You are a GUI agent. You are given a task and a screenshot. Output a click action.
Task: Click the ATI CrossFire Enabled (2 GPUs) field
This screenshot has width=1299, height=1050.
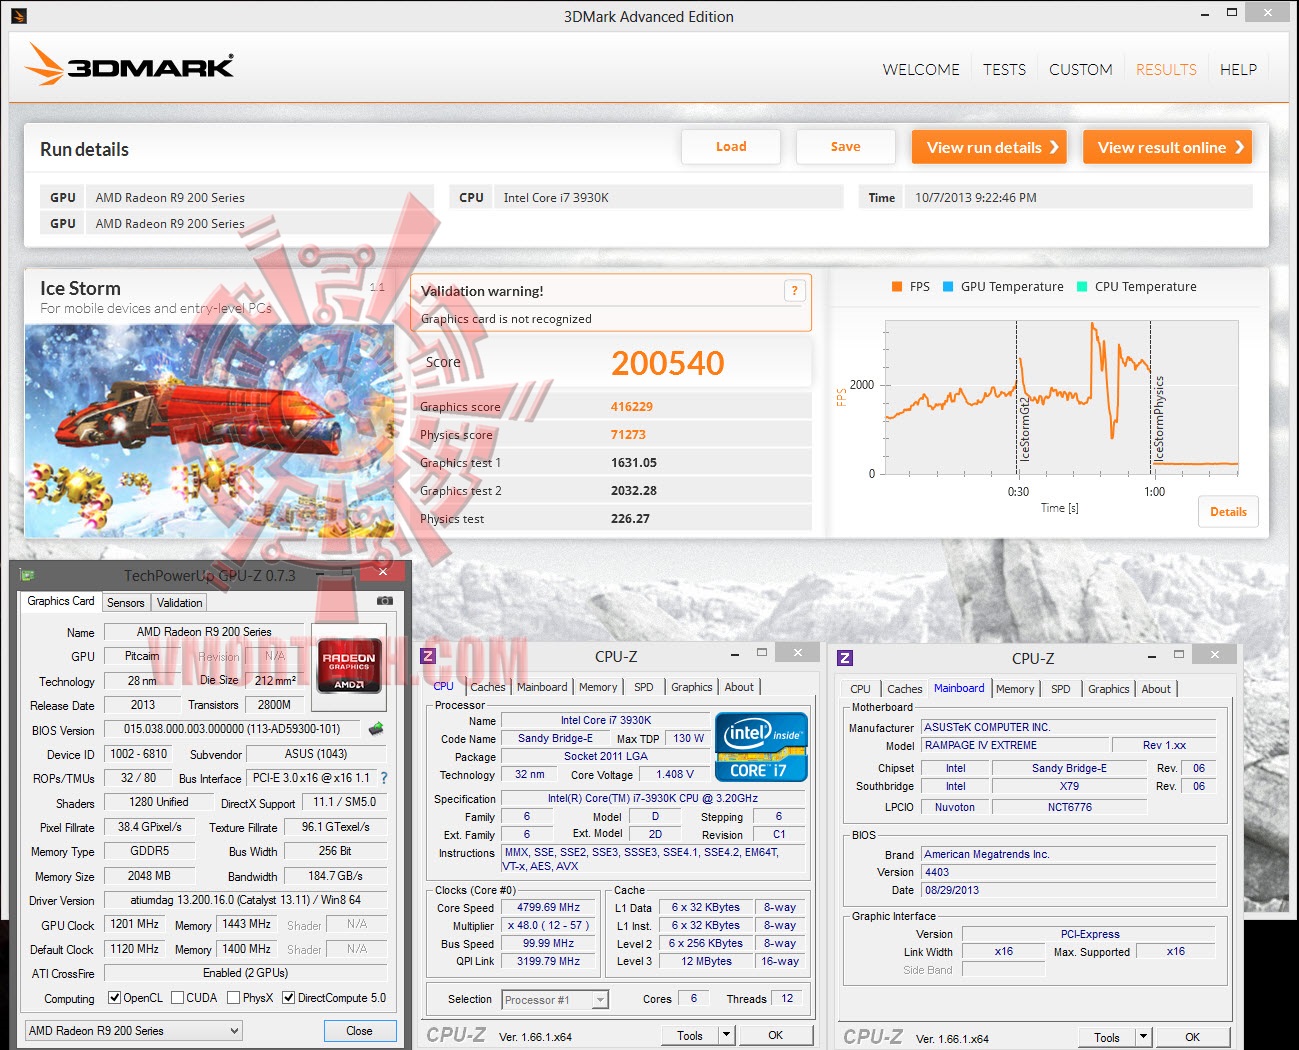click(245, 973)
